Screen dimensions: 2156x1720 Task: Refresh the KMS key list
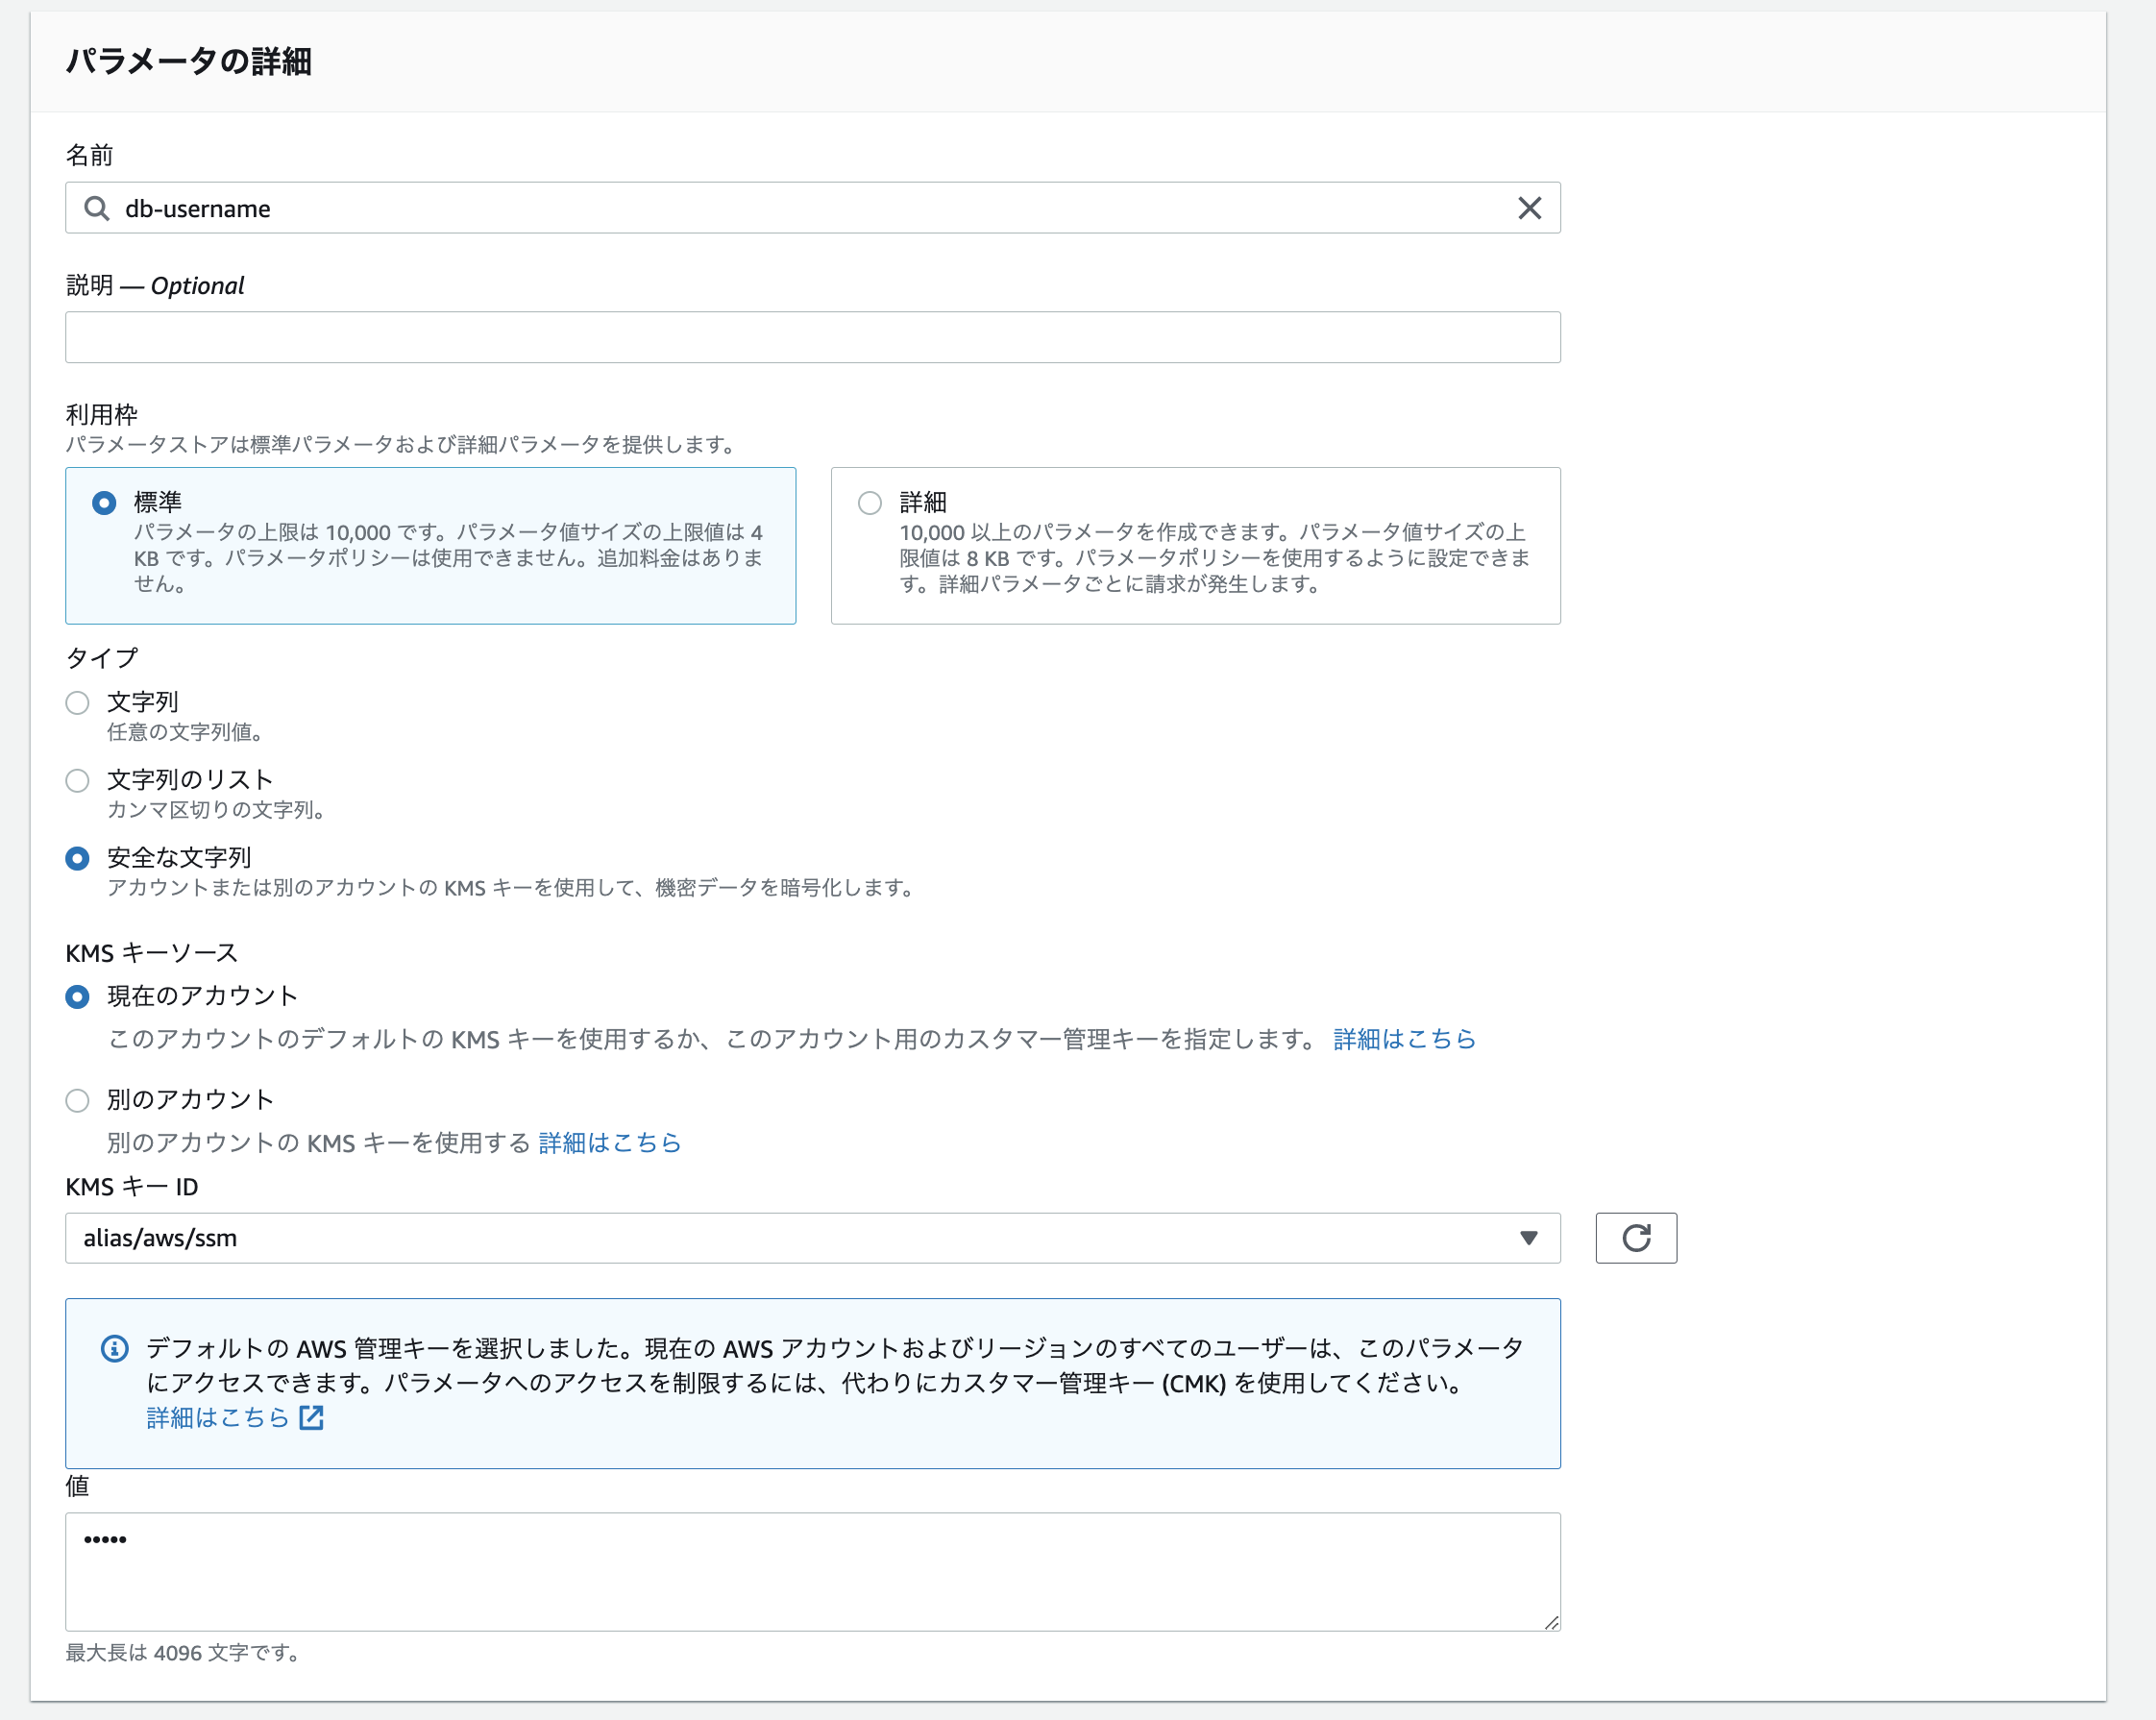click(x=1636, y=1238)
